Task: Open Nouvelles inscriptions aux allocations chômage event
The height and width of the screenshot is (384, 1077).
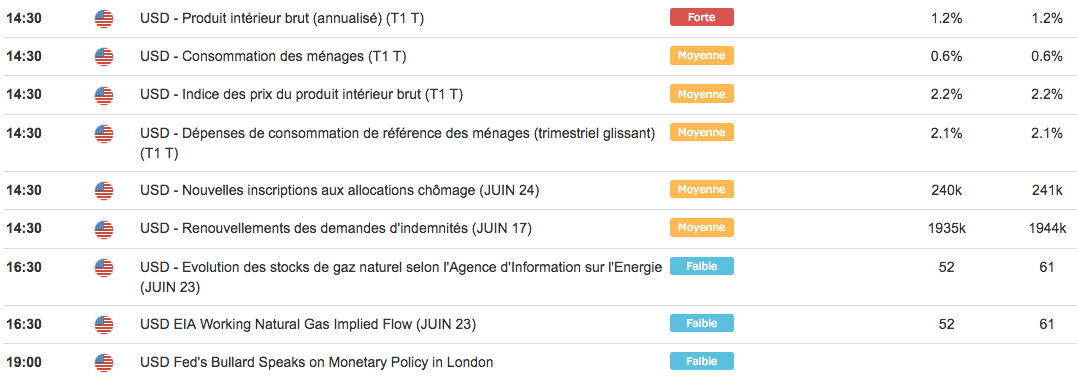Action: point(339,191)
